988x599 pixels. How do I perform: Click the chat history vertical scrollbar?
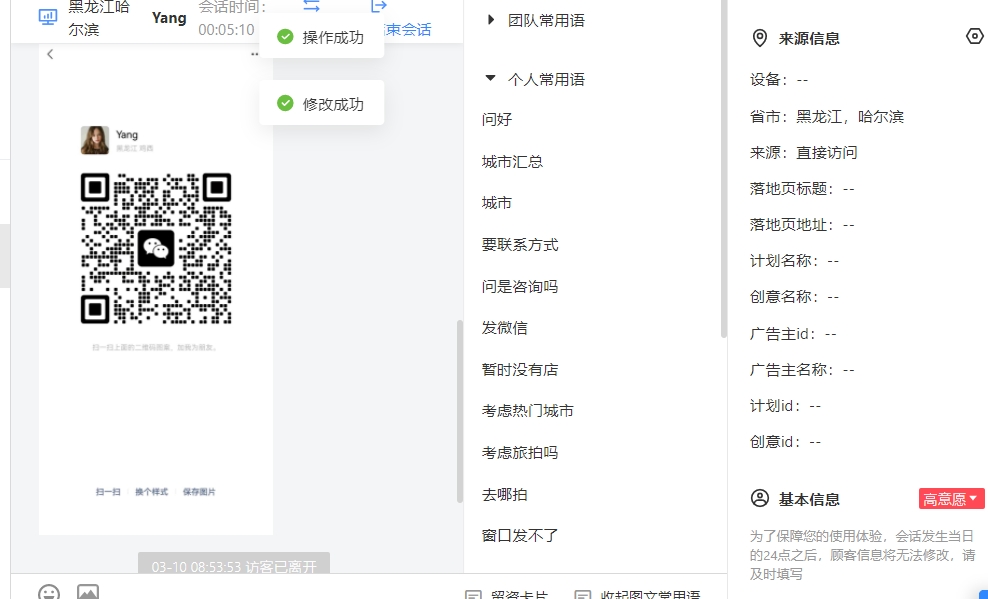(x=460, y=411)
